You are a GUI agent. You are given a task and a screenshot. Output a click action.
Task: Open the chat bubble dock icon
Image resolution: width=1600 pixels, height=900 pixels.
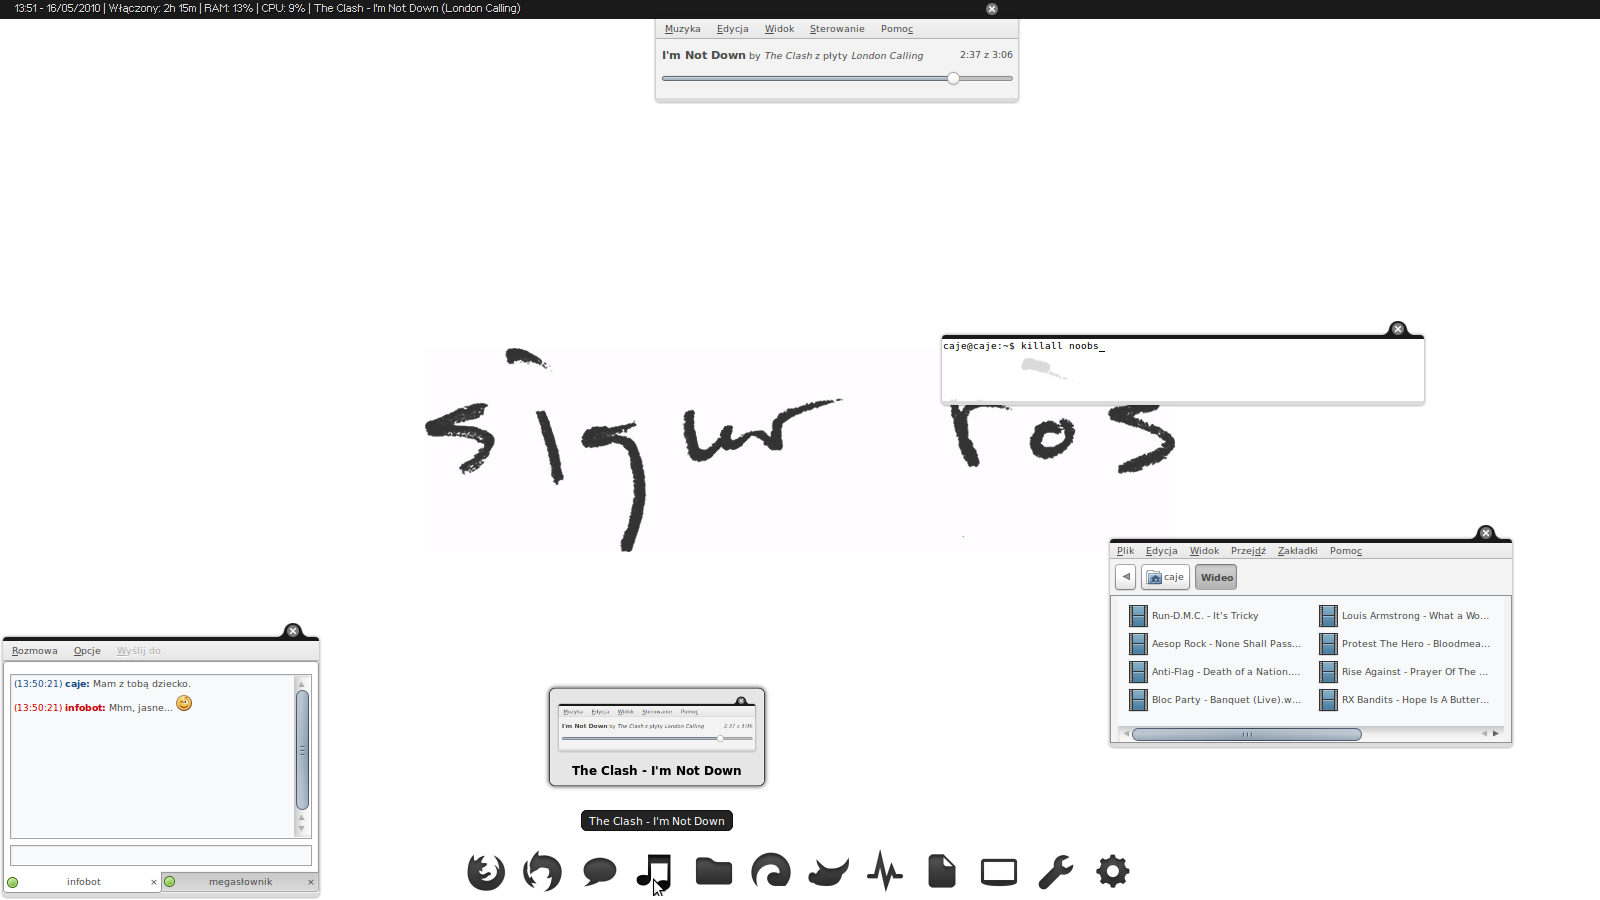click(x=599, y=872)
